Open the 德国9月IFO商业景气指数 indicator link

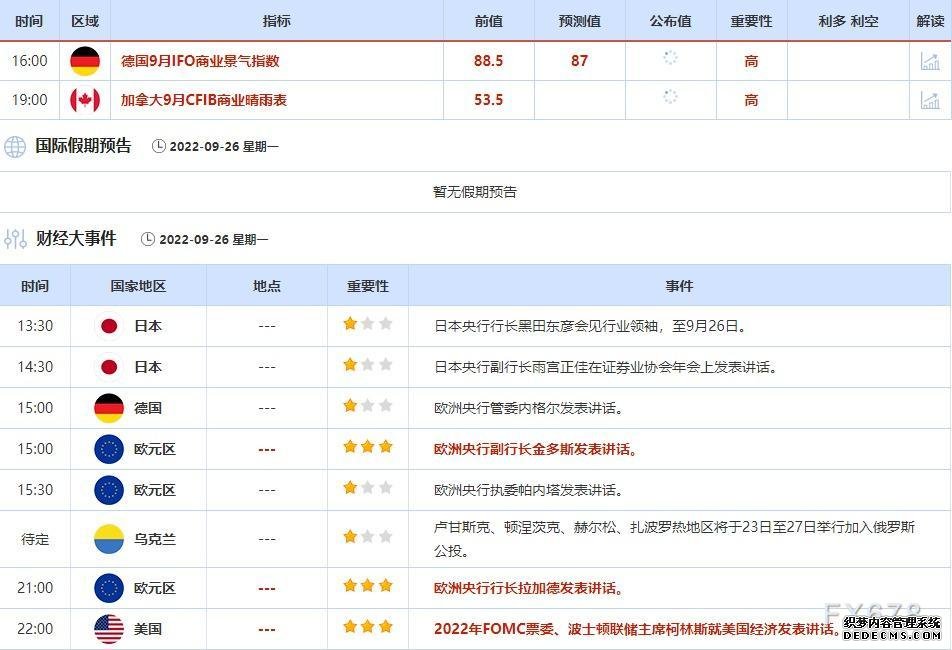[200, 61]
